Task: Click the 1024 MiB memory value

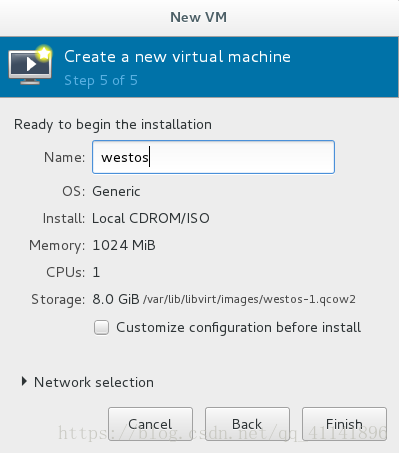Action: (x=124, y=245)
